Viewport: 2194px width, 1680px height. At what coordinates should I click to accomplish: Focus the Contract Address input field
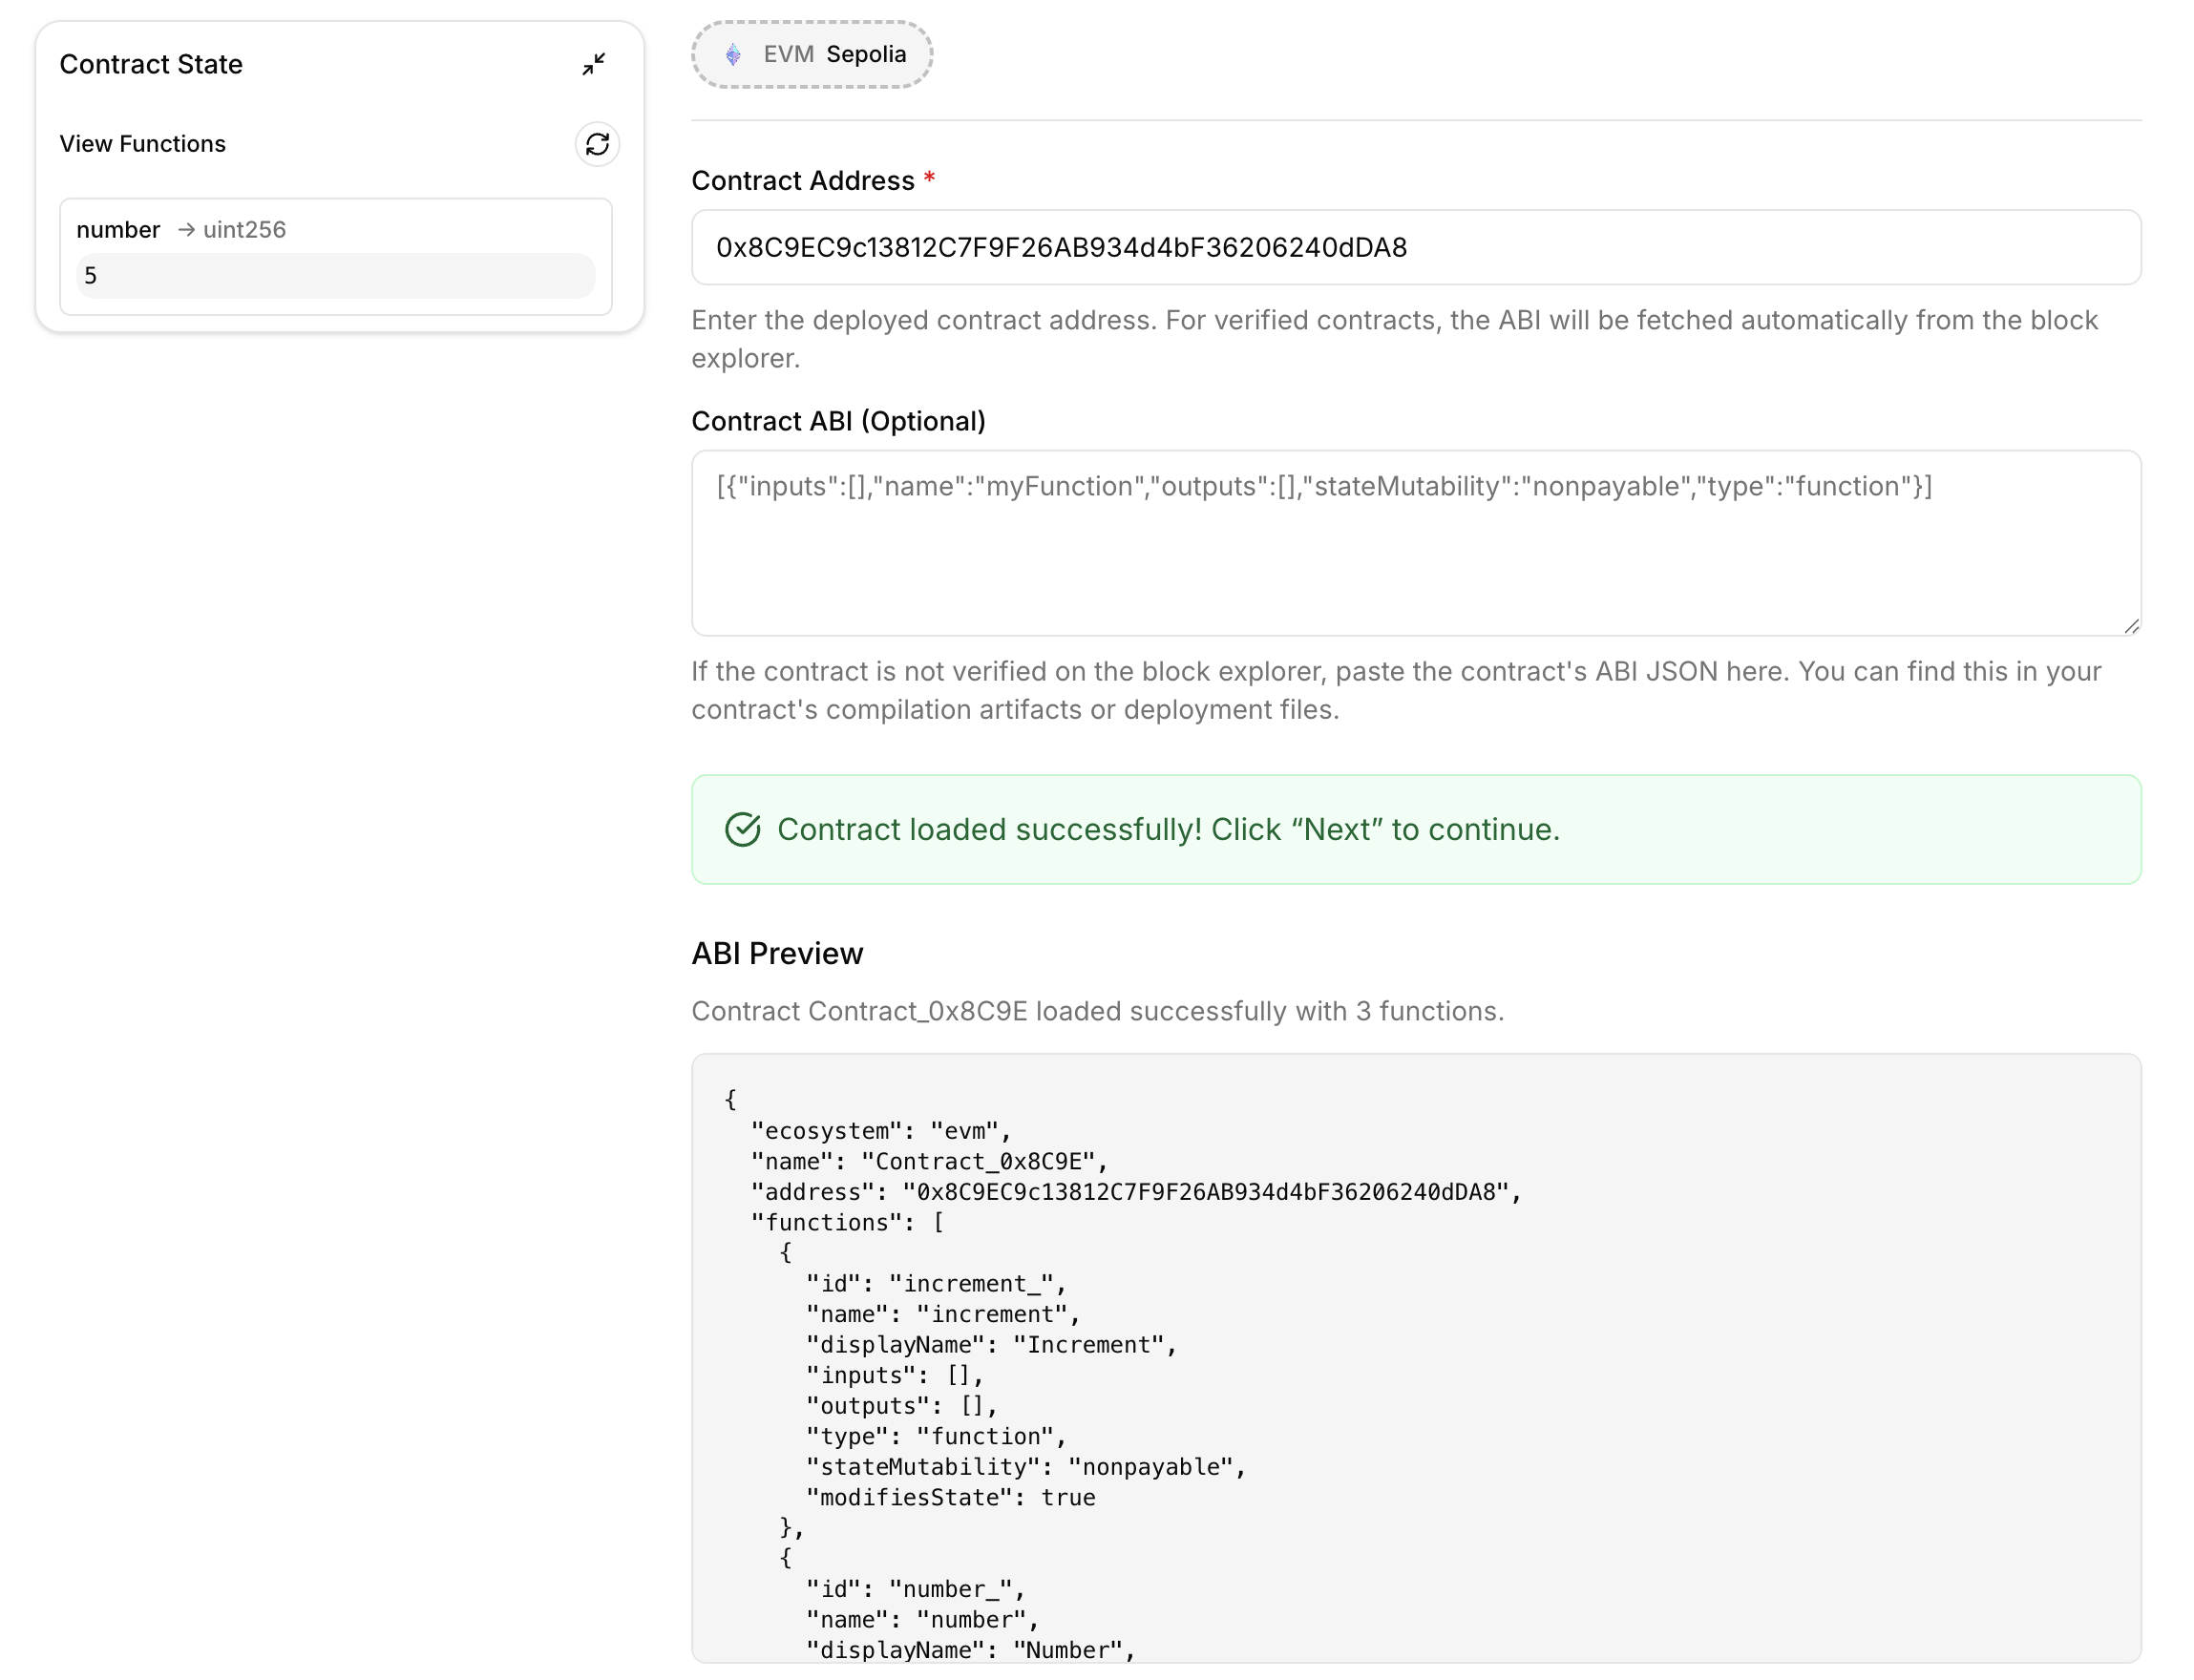coord(1415,247)
